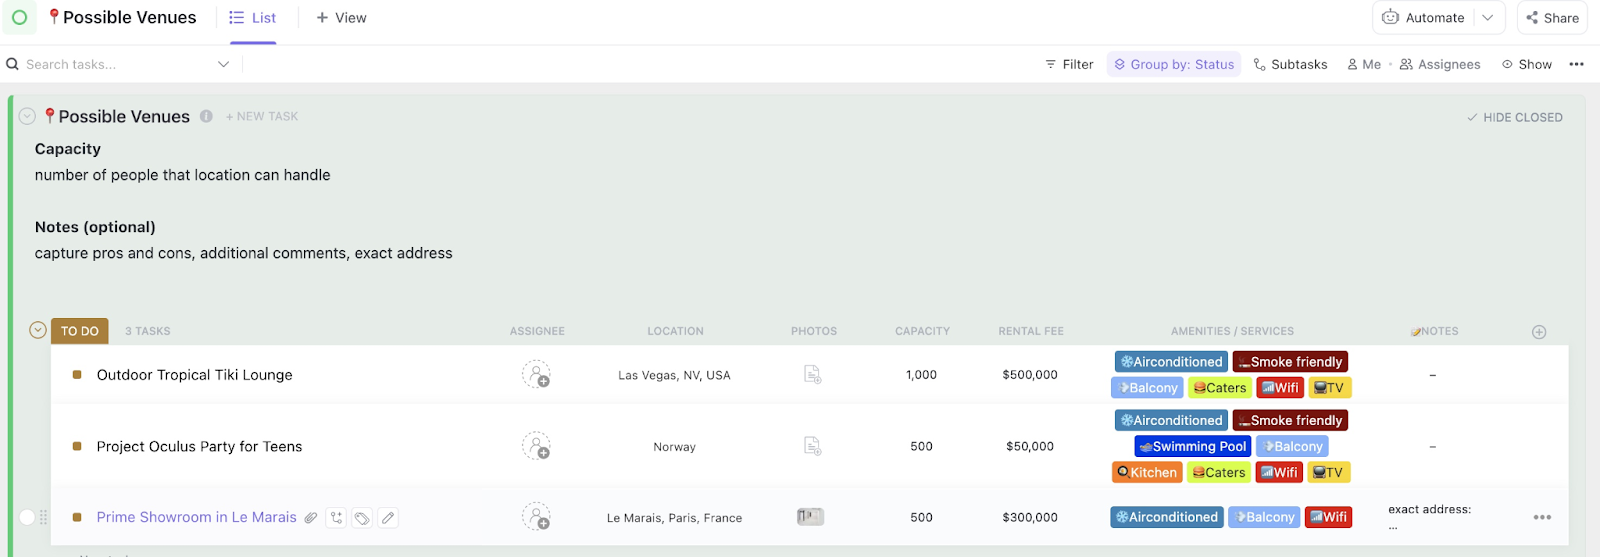The height and width of the screenshot is (557, 1600).
Task: Collapse the TO DO status group
Action: tap(38, 330)
